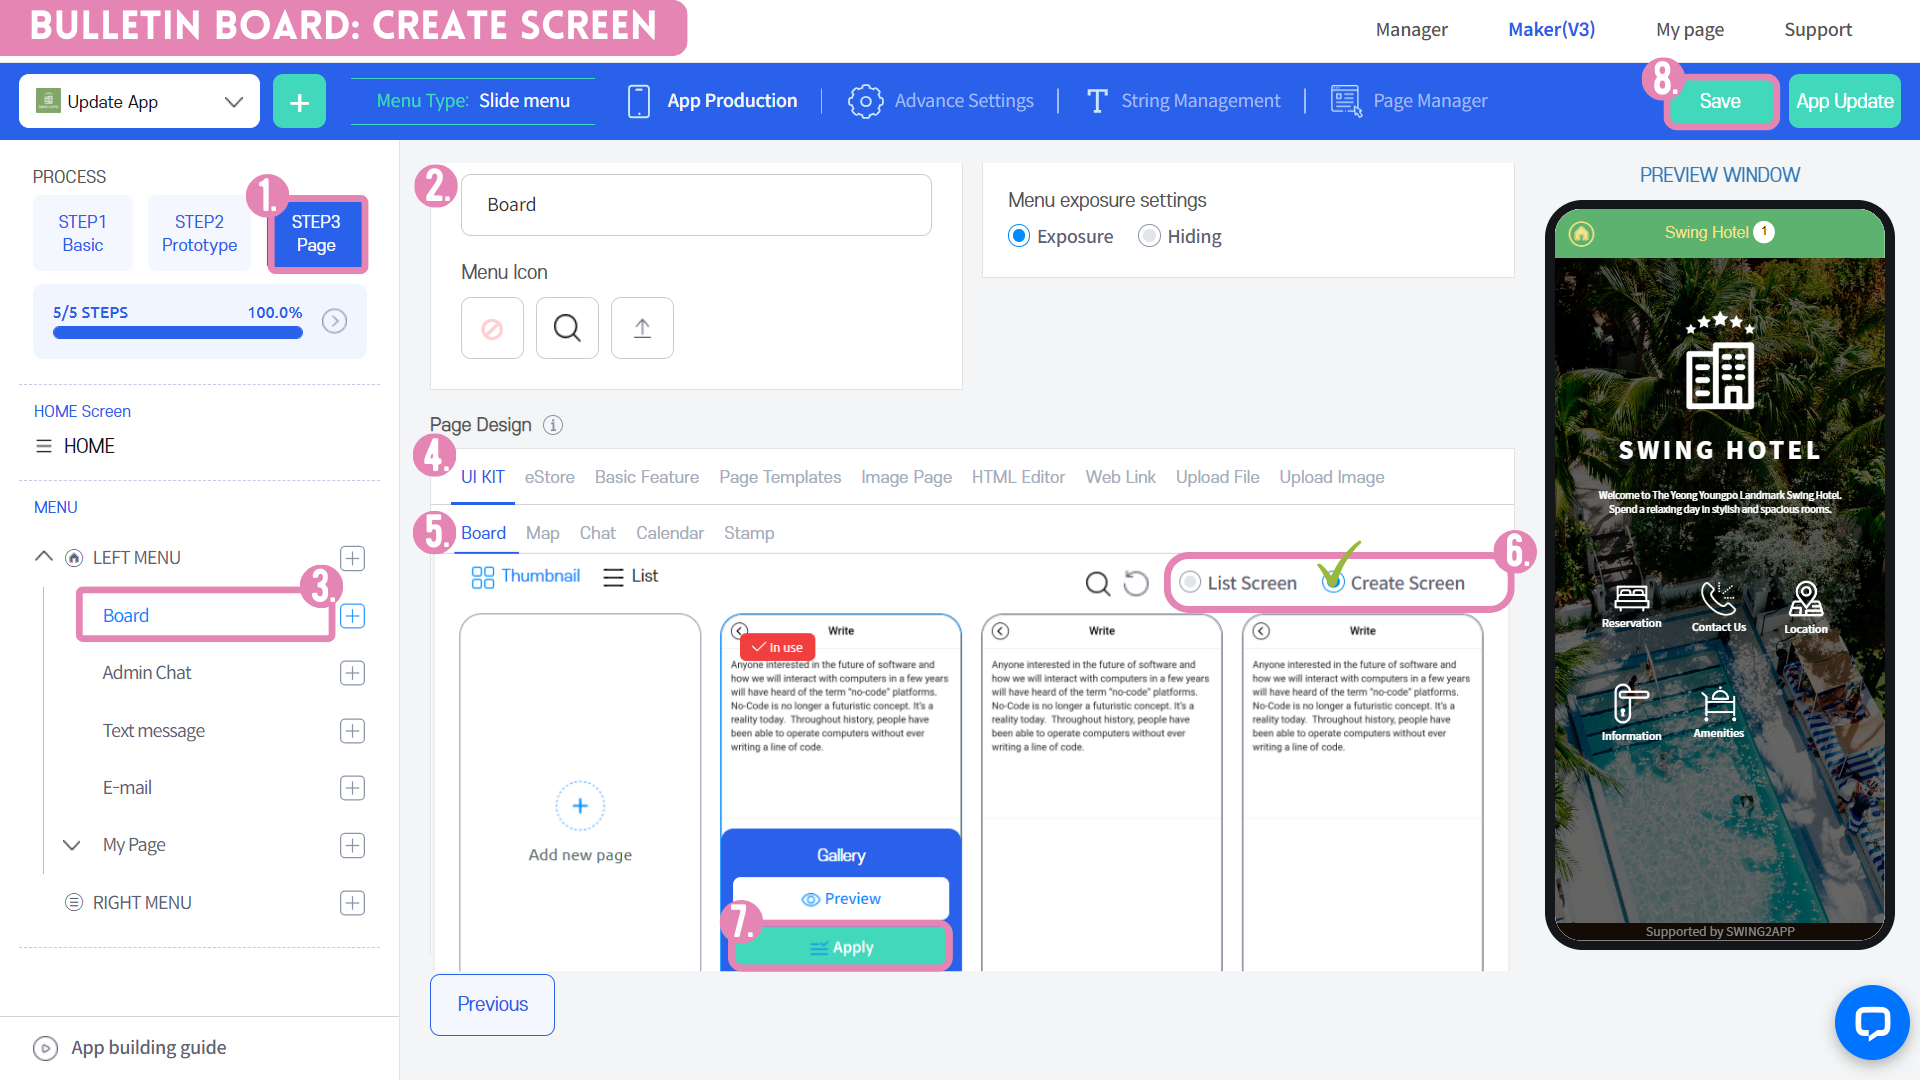Screen dimensions: 1920x1080
Task: Click the no-icon (prohibited) menu icon option
Action: pos(492,328)
